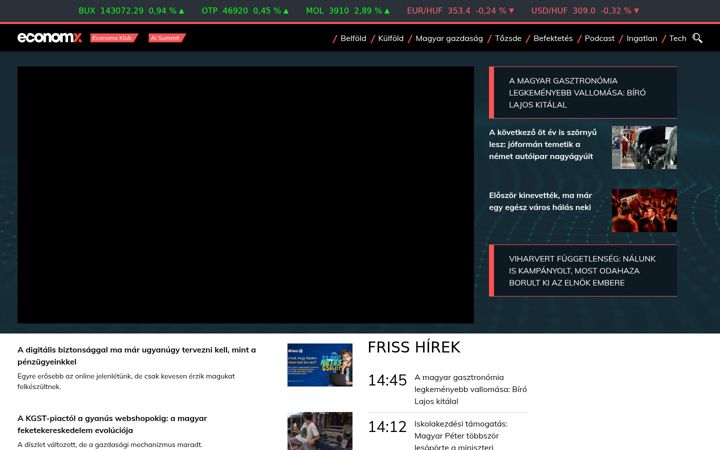Open the Podcast section
Viewport: 720px width, 450px height.
pos(599,39)
